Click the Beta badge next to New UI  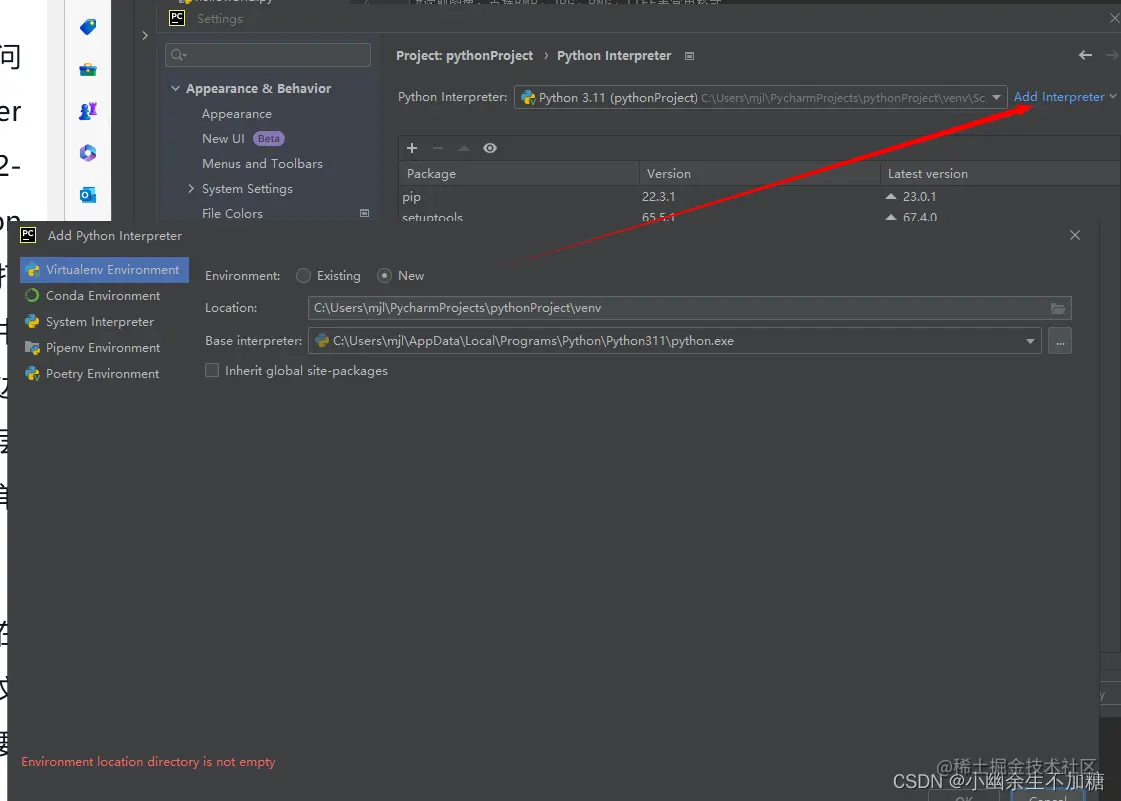pos(269,139)
